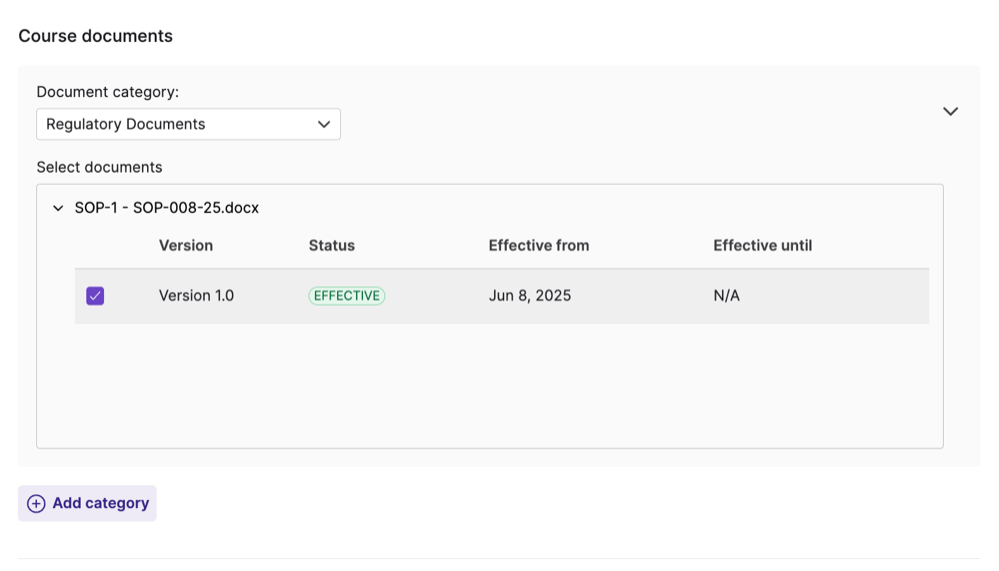Click the Document category label
The width and height of the screenshot is (999, 571).
(x=107, y=92)
